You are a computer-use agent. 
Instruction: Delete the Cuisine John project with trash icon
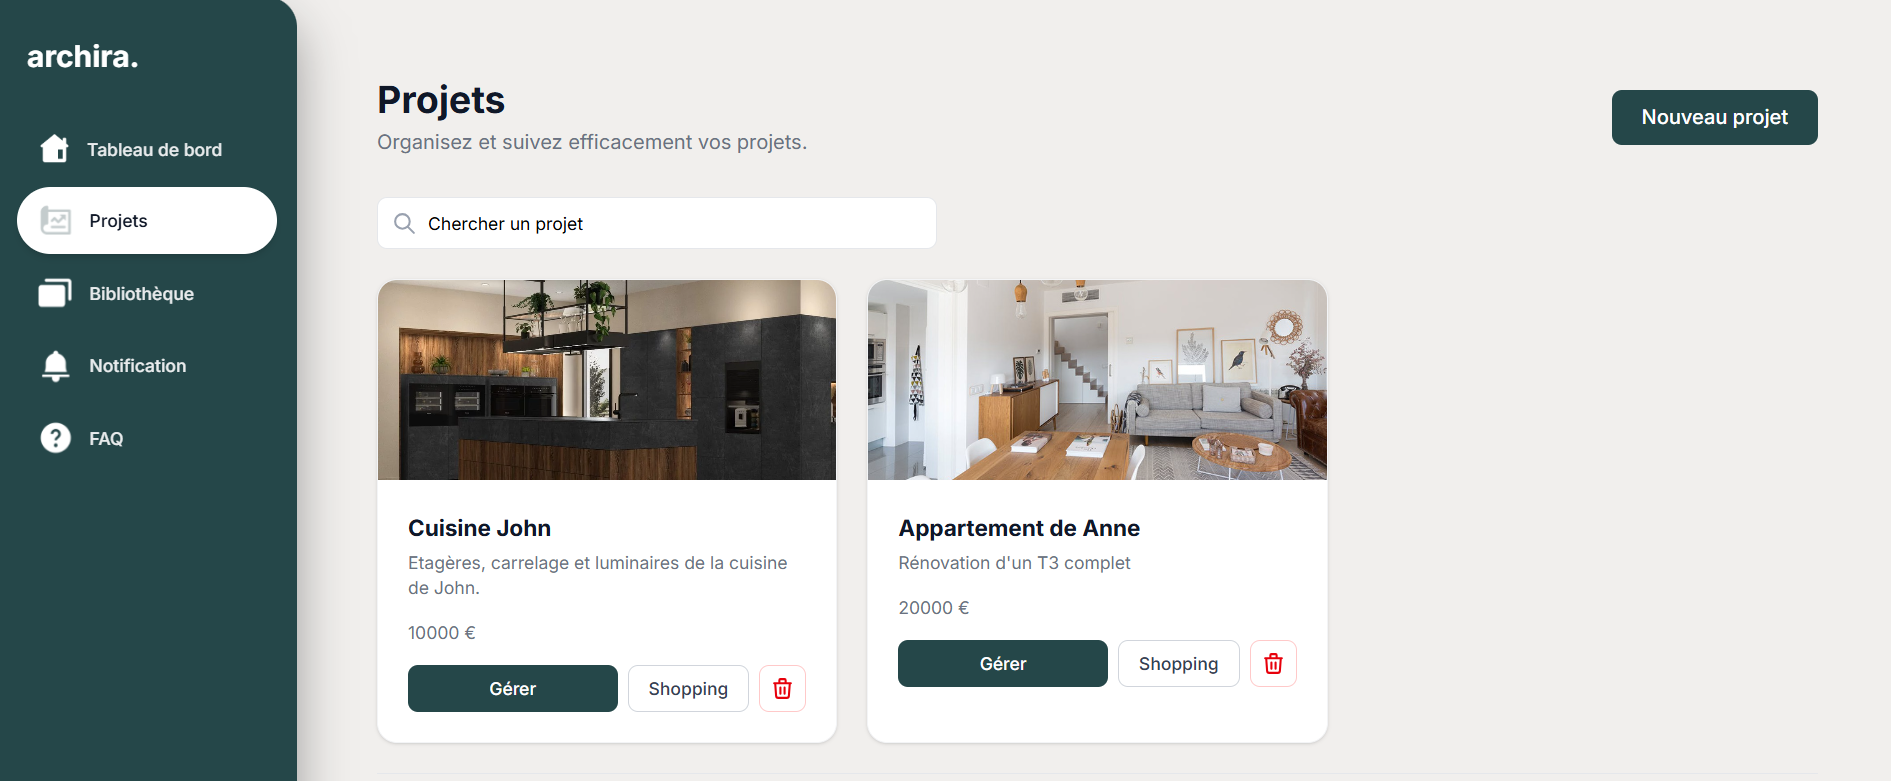coord(782,689)
